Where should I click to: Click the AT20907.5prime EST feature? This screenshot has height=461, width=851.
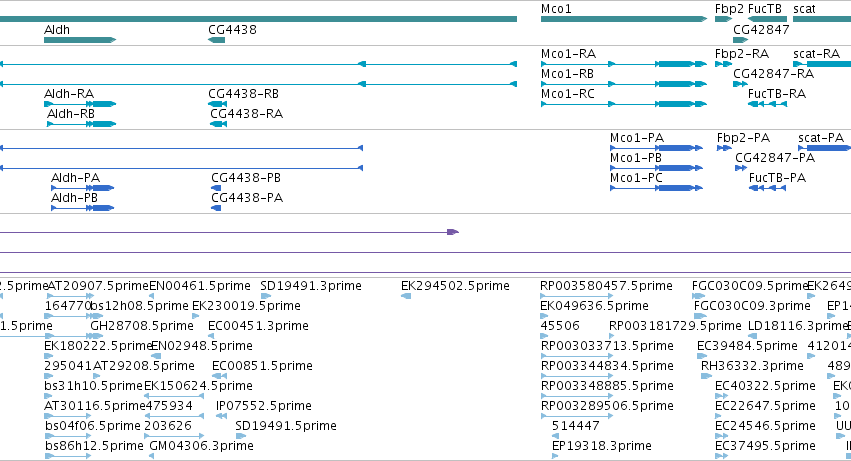click(71, 296)
